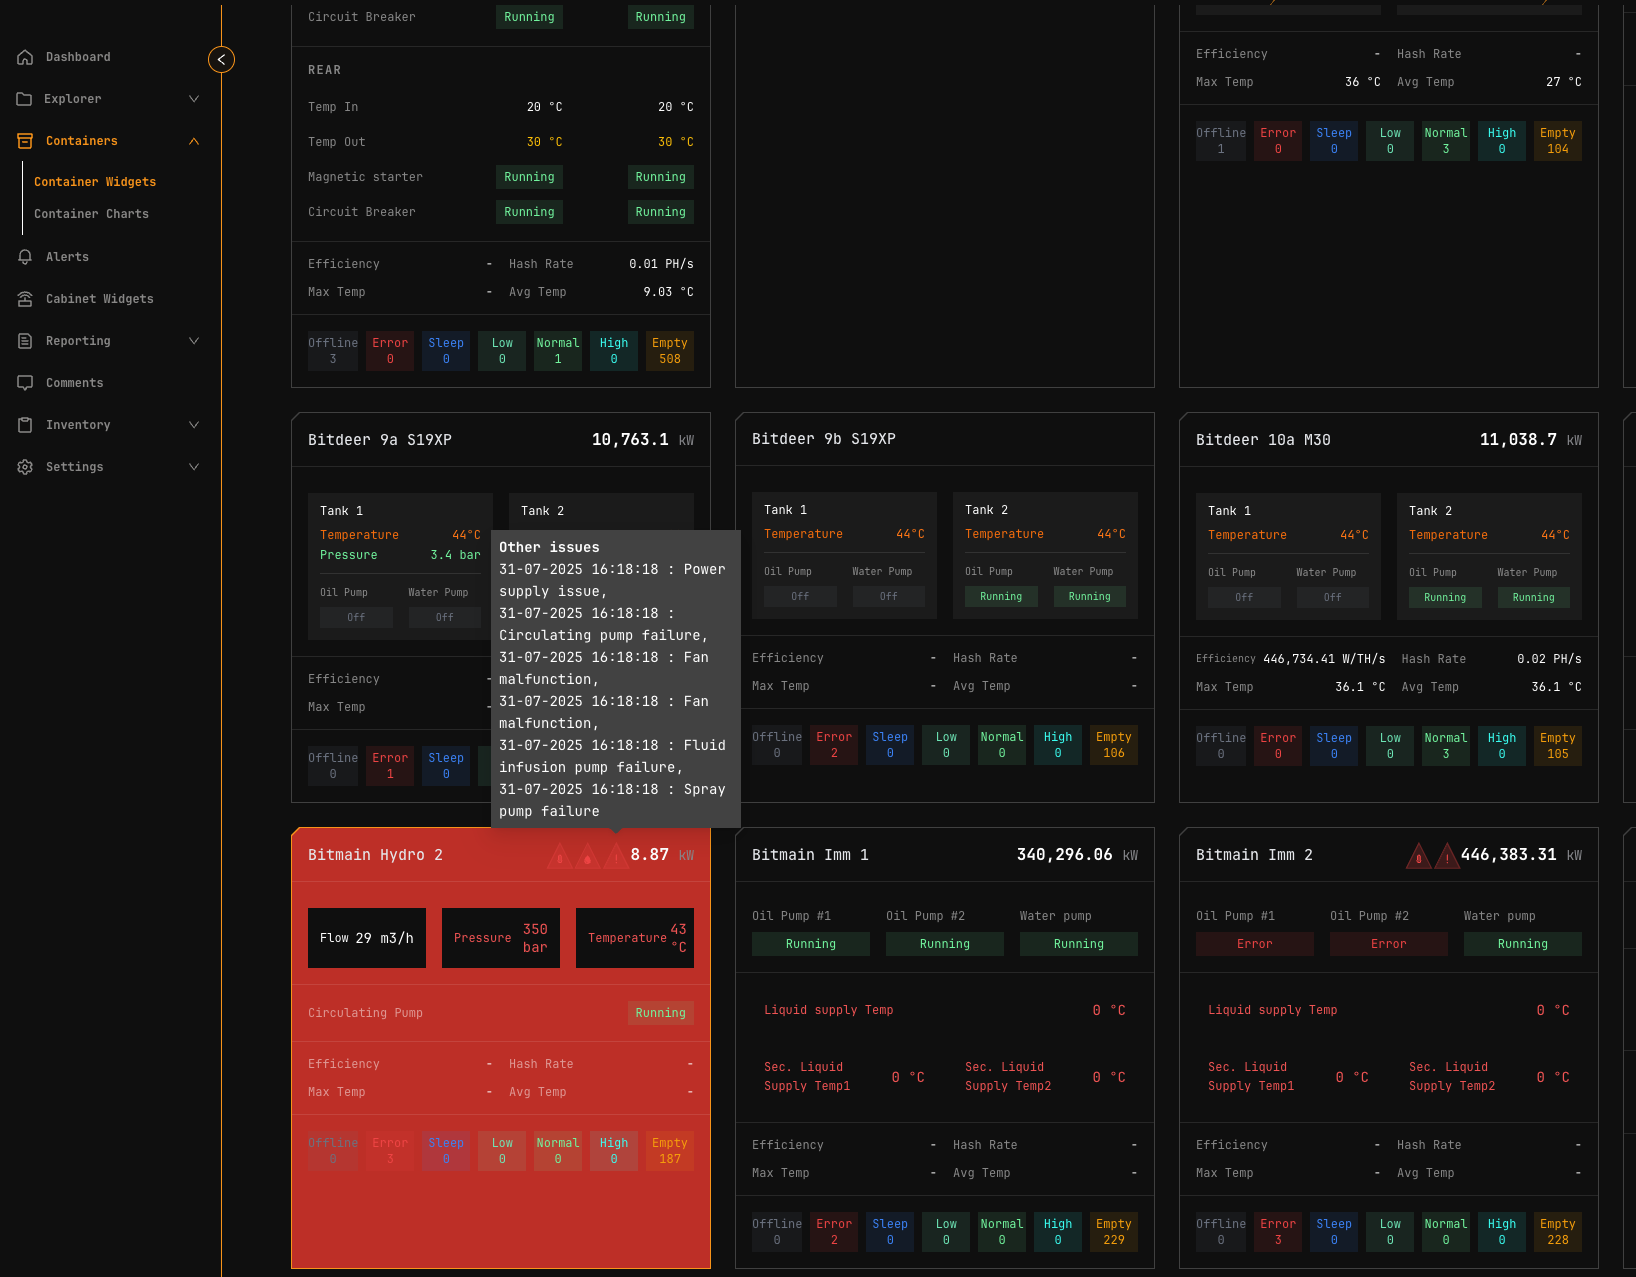Toggle Tank 2 Water Pump on Bitdeer 10a M30
The width and height of the screenshot is (1636, 1277).
coord(1533,597)
